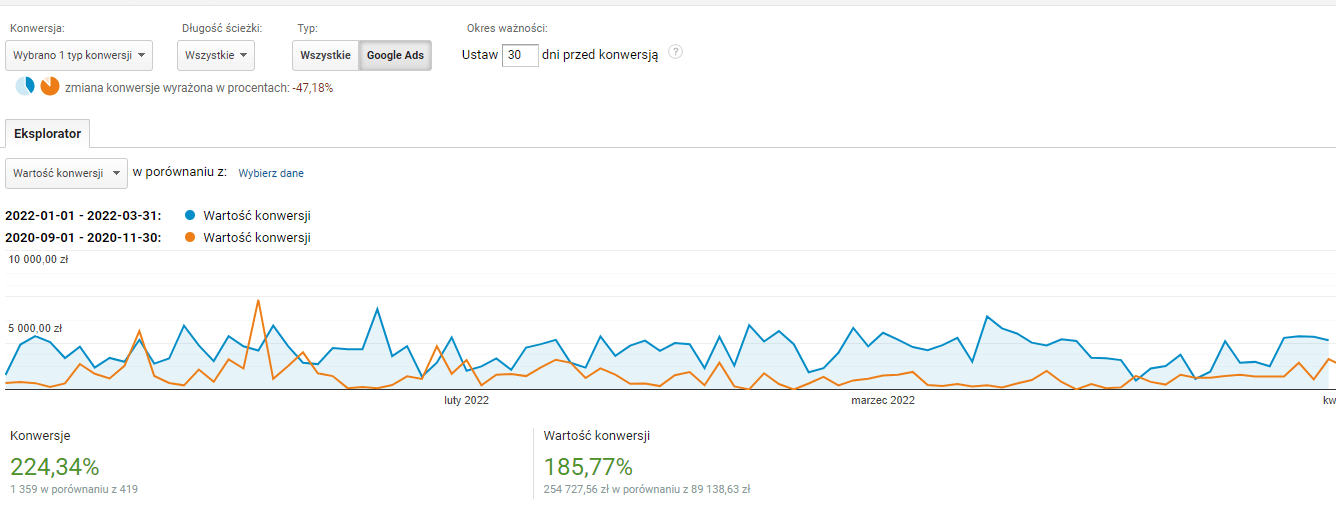Image resolution: width=1336 pixels, height=508 pixels.
Task: Open the Wartość konwersji metric dropdown
Action: click(66, 173)
